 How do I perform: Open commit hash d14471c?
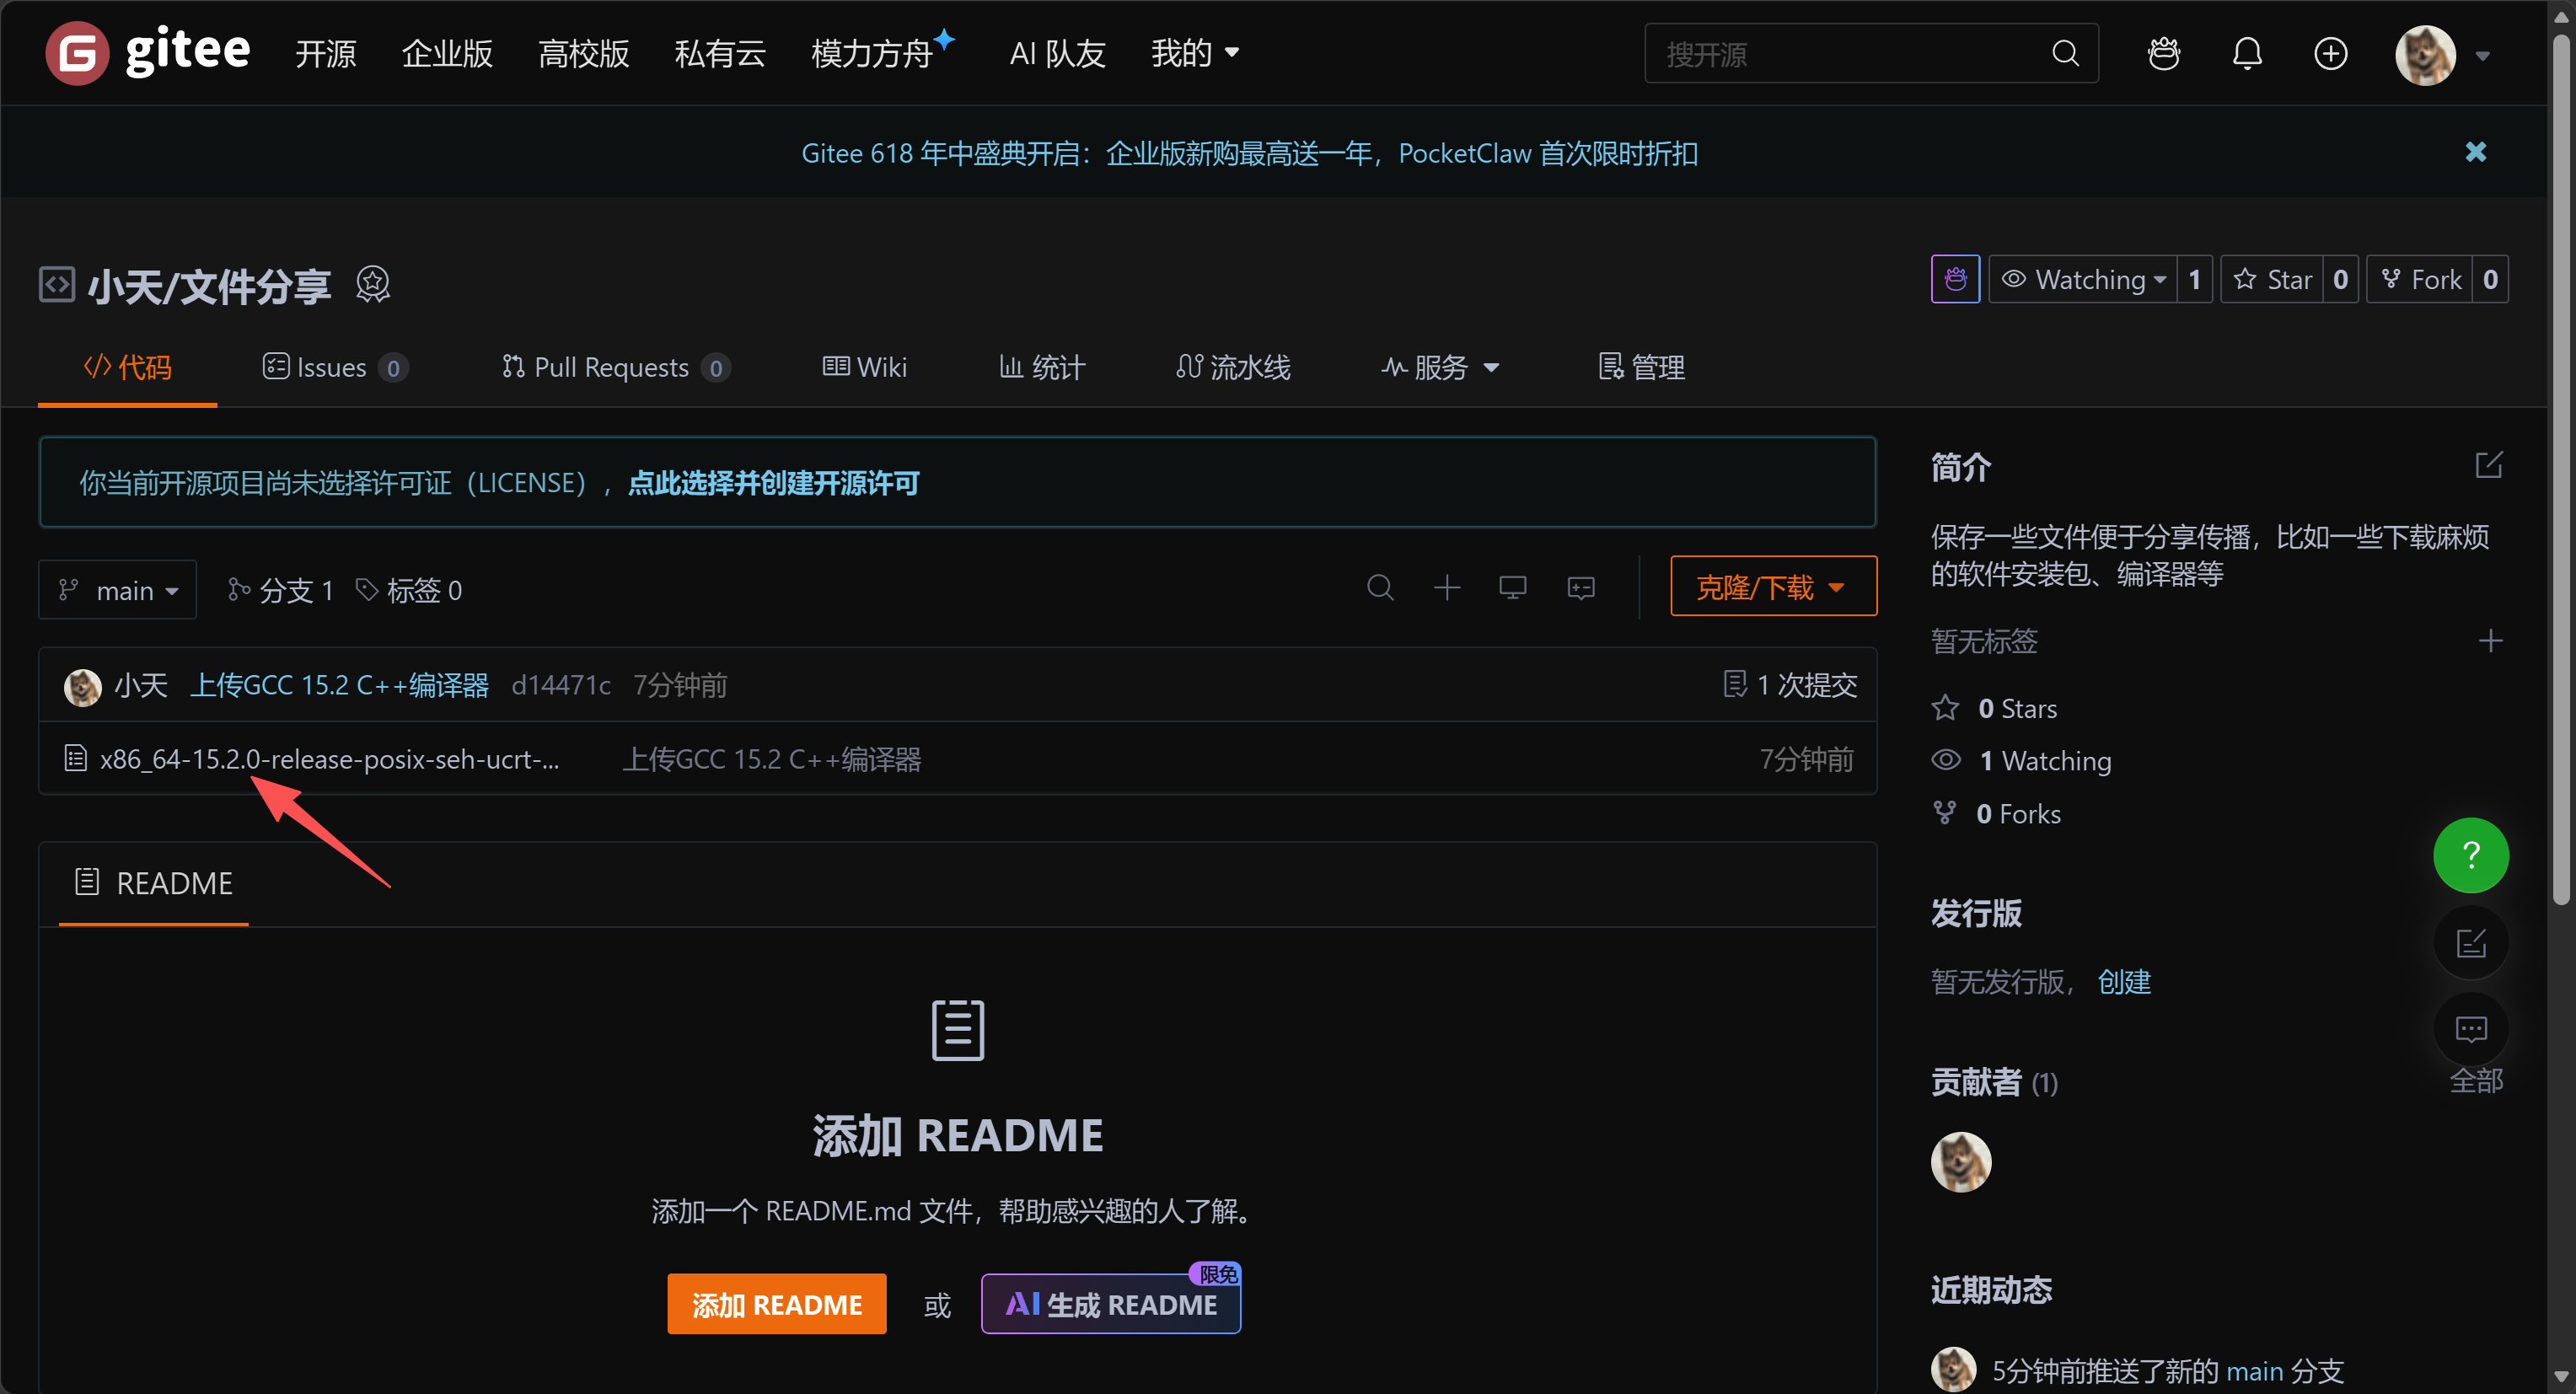point(561,685)
